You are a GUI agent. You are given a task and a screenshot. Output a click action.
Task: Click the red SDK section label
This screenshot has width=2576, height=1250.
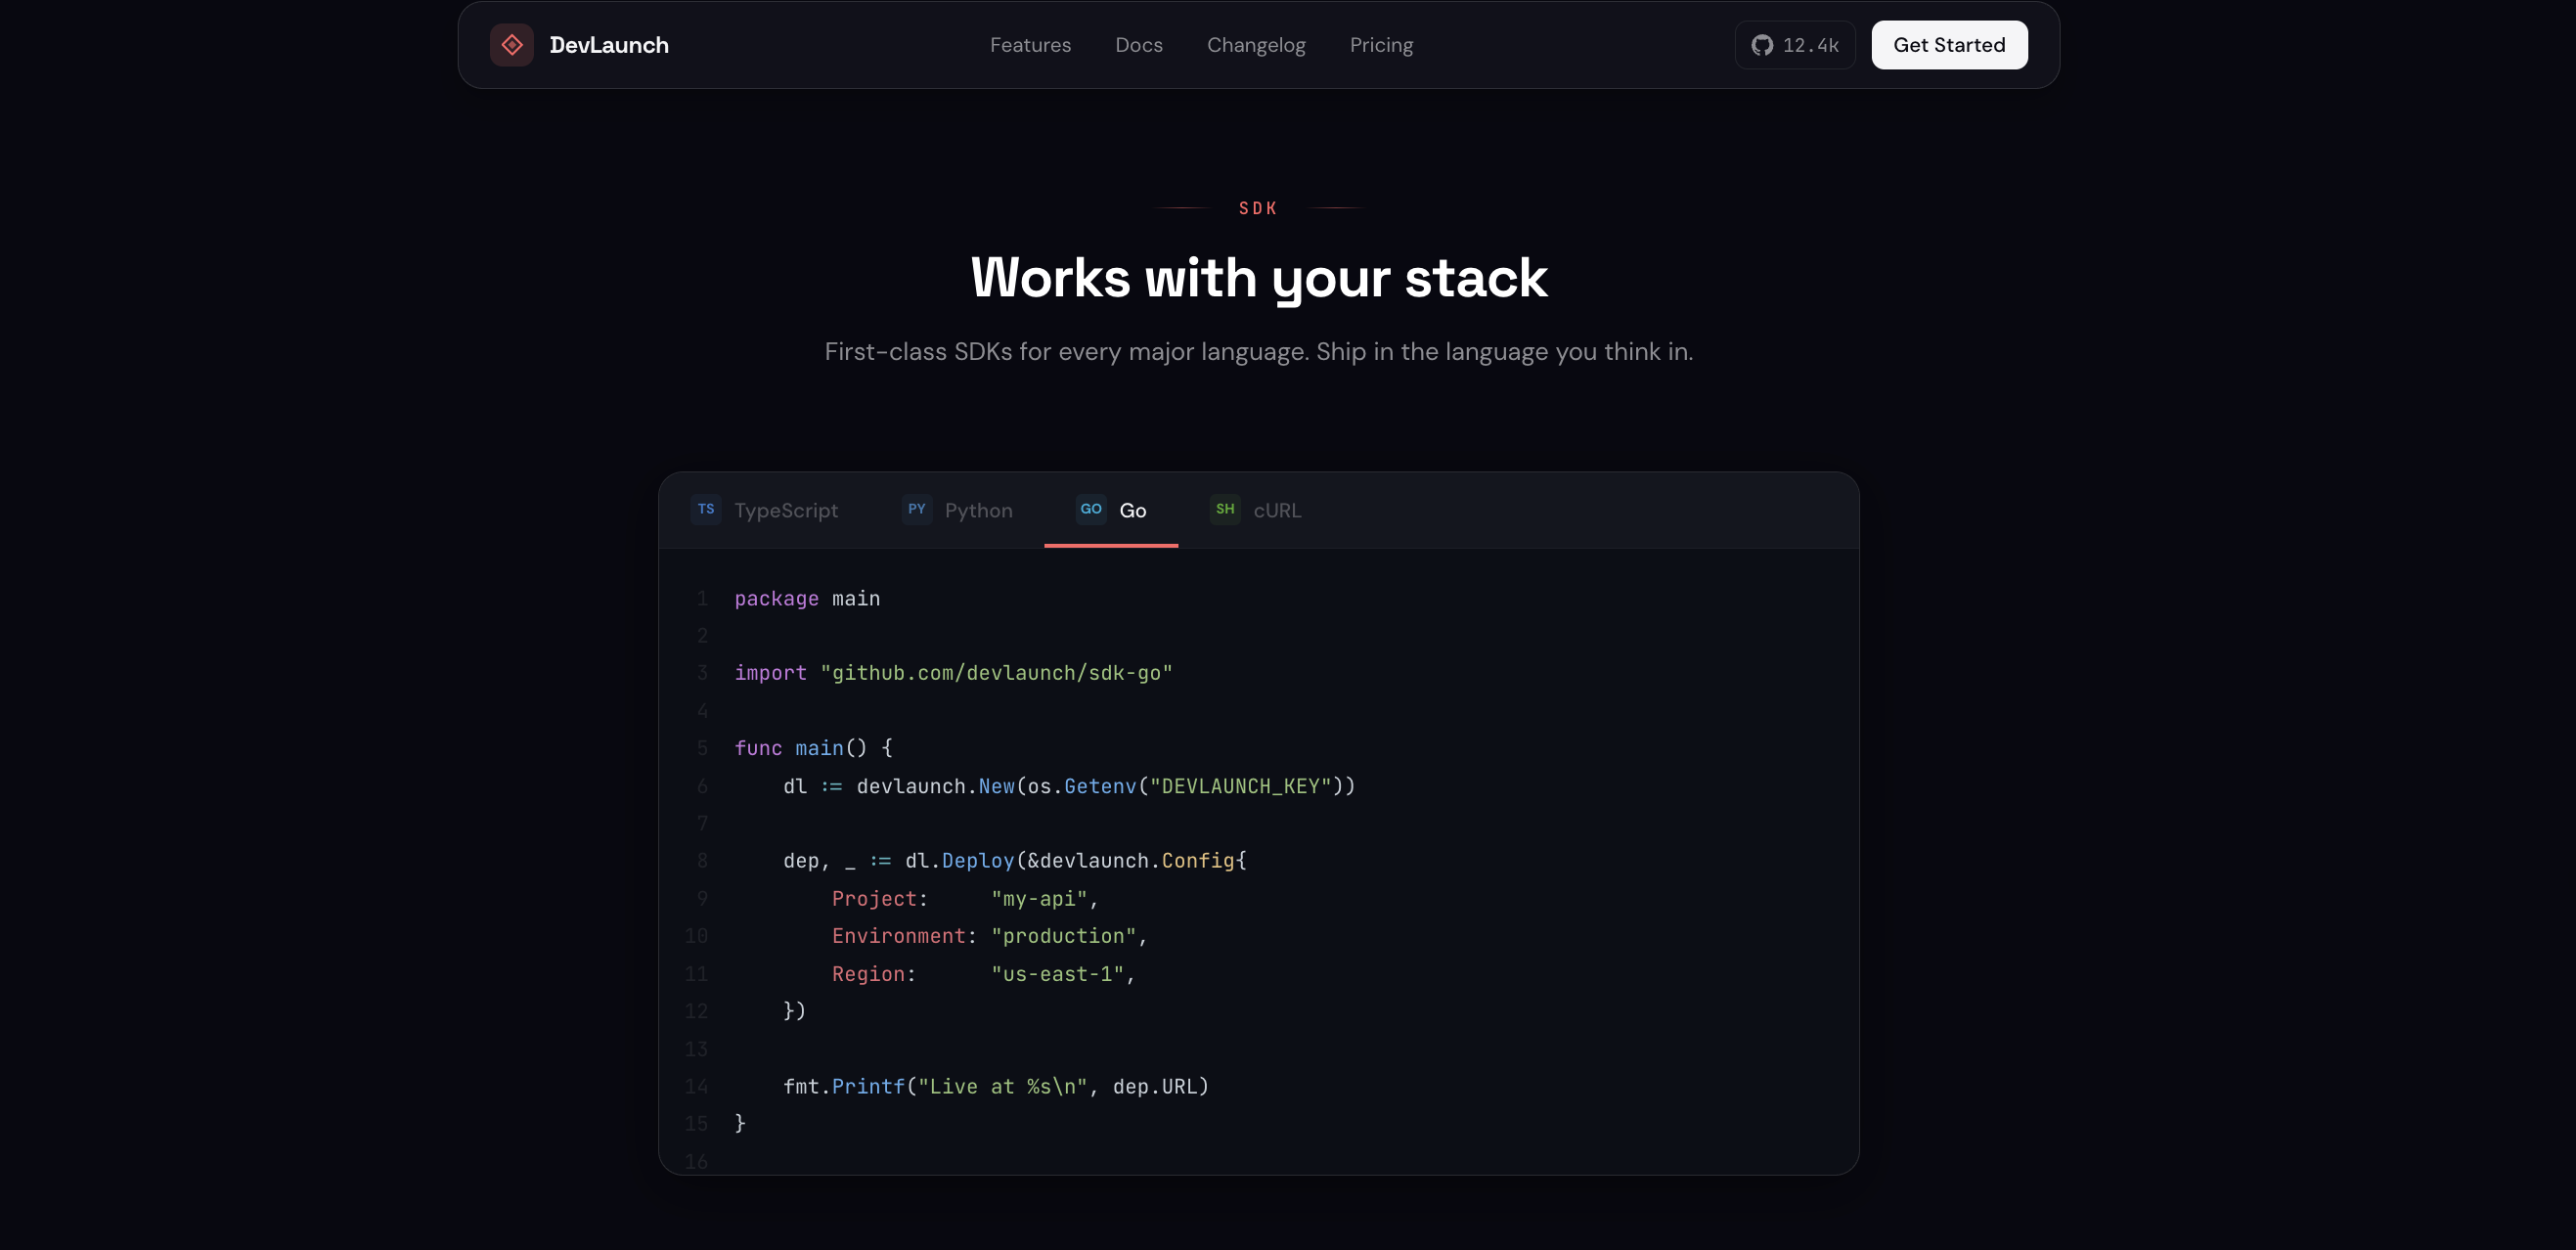[1257, 208]
